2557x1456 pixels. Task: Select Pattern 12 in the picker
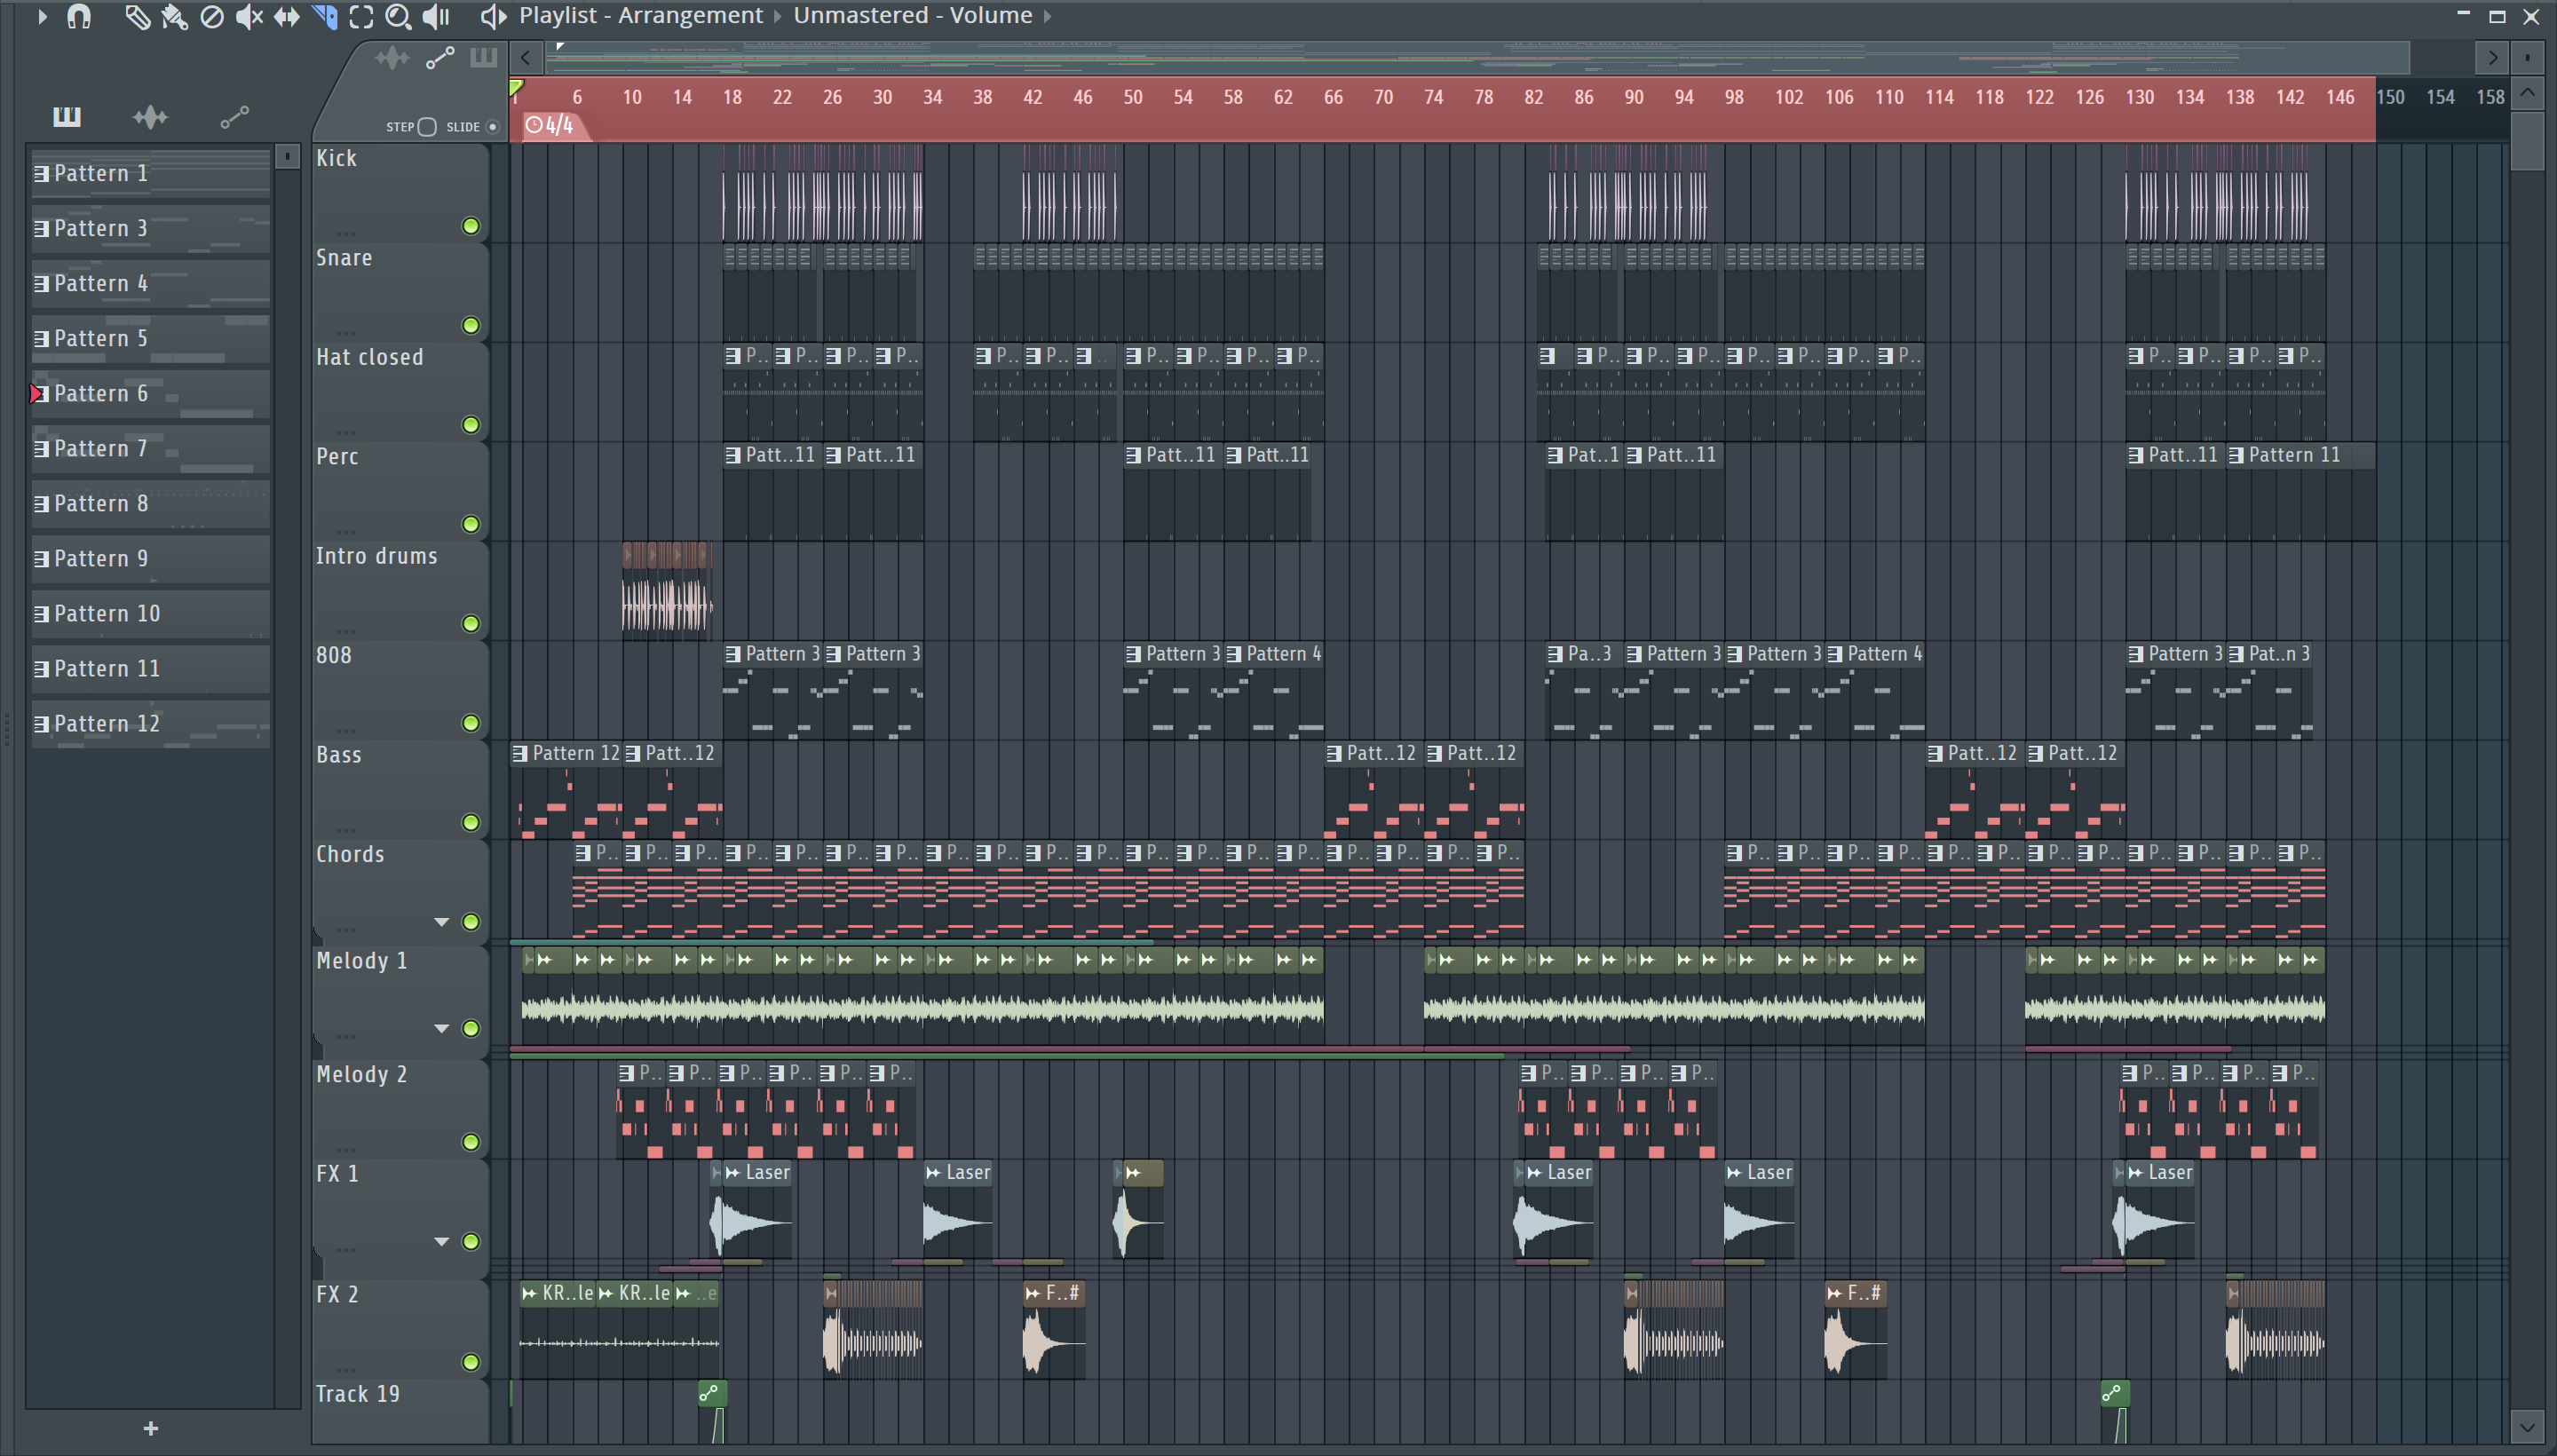pos(150,723)
